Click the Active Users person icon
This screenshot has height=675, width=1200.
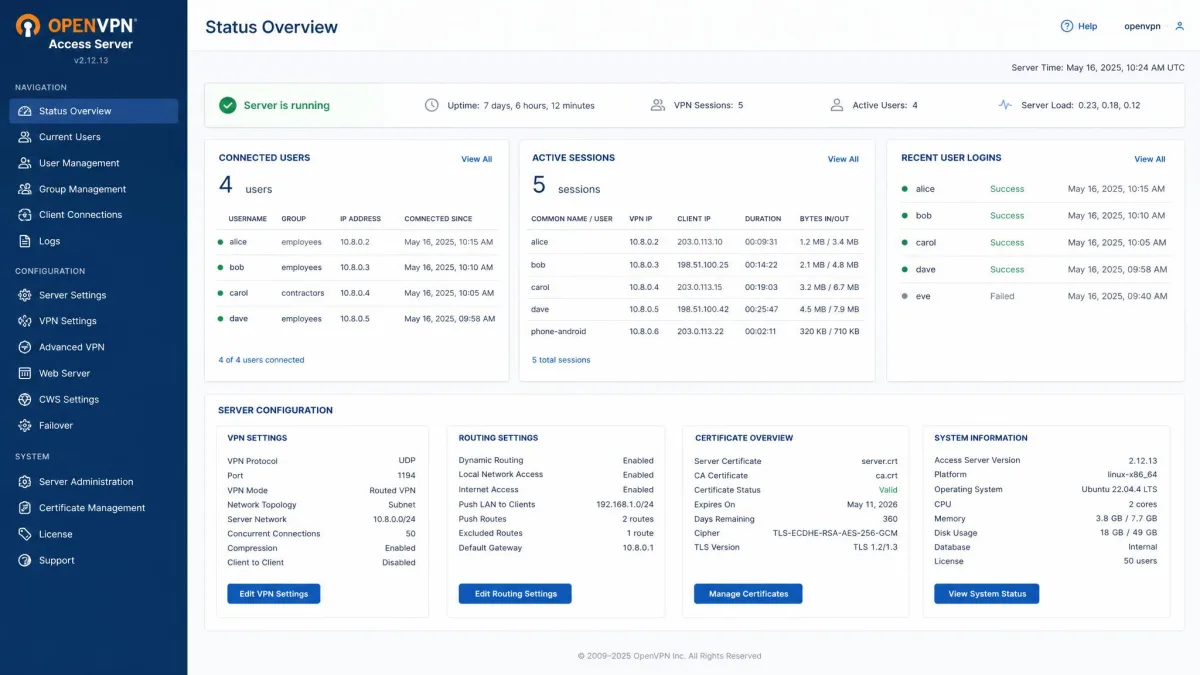coord(837,105)
